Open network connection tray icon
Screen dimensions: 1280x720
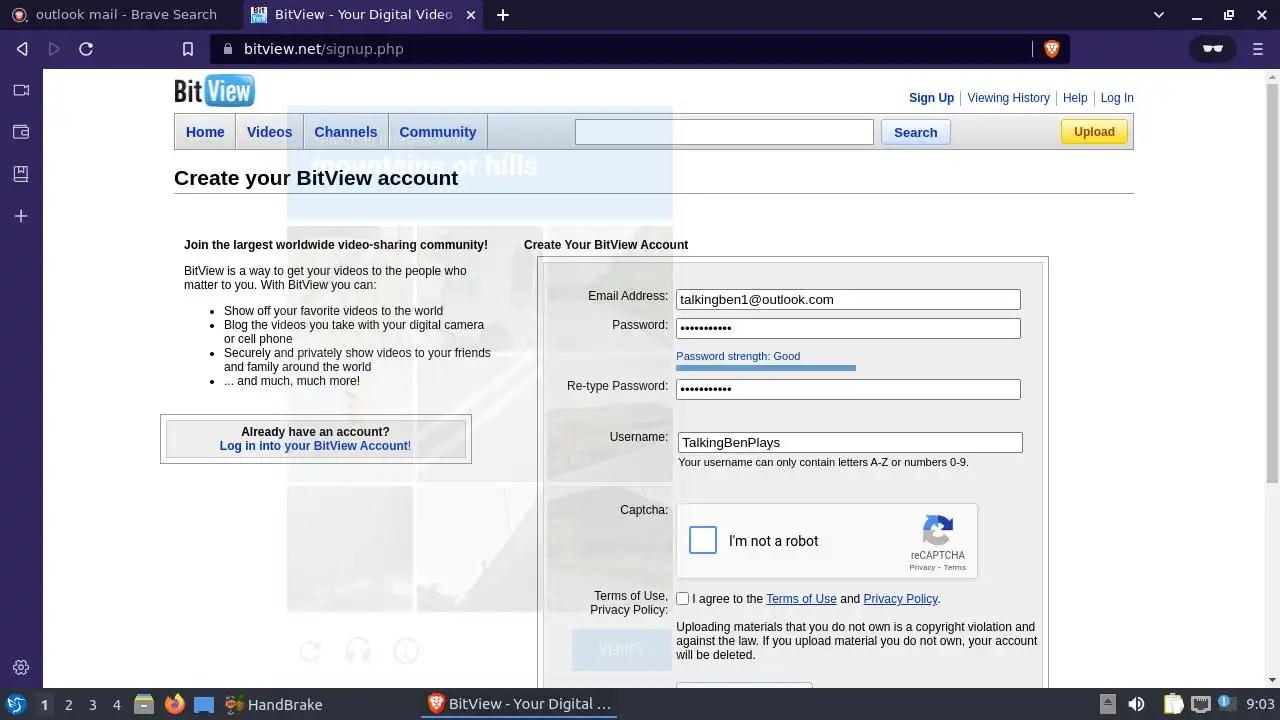(x=1201, y=704)
